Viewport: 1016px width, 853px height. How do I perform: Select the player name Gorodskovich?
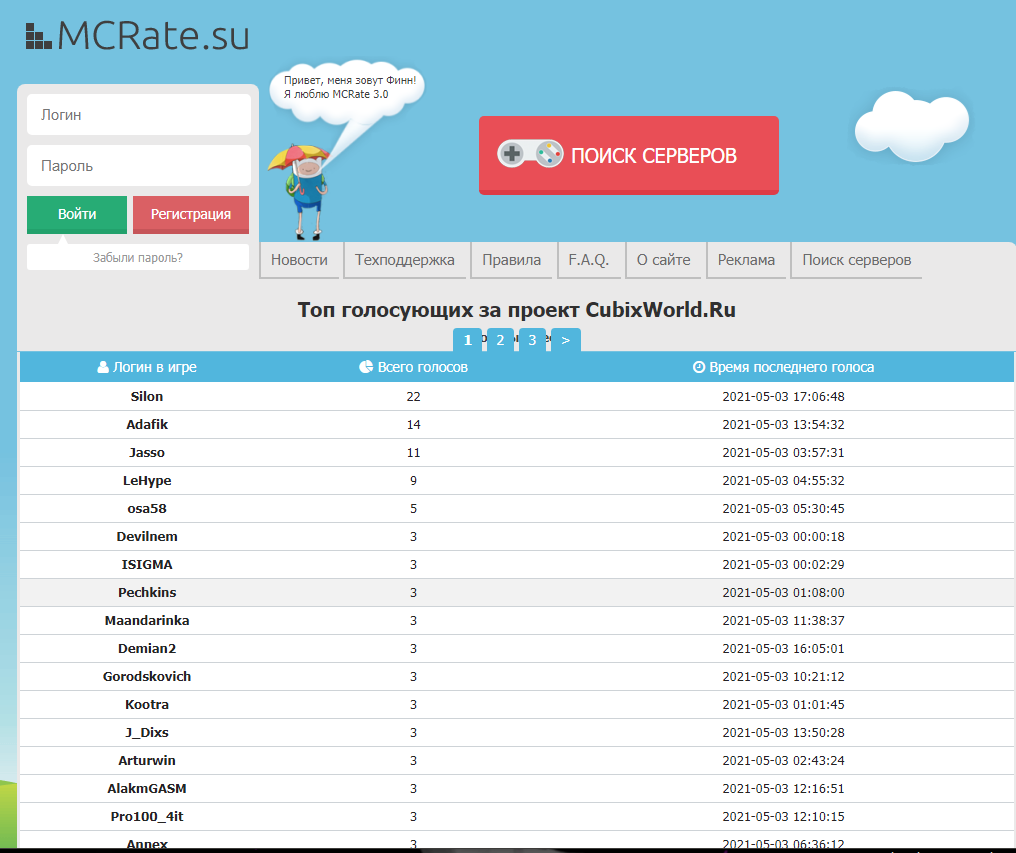(147, 677)
